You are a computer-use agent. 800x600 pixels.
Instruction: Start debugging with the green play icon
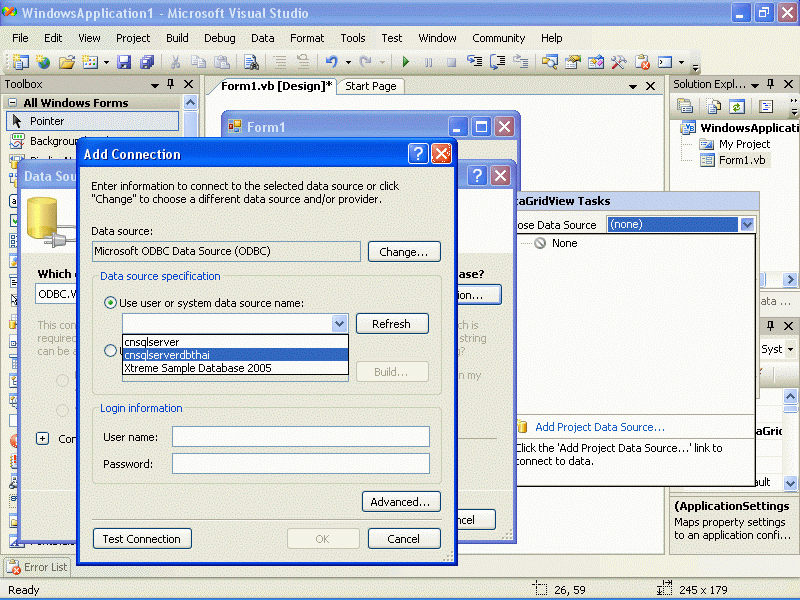[x=406, y=62]
